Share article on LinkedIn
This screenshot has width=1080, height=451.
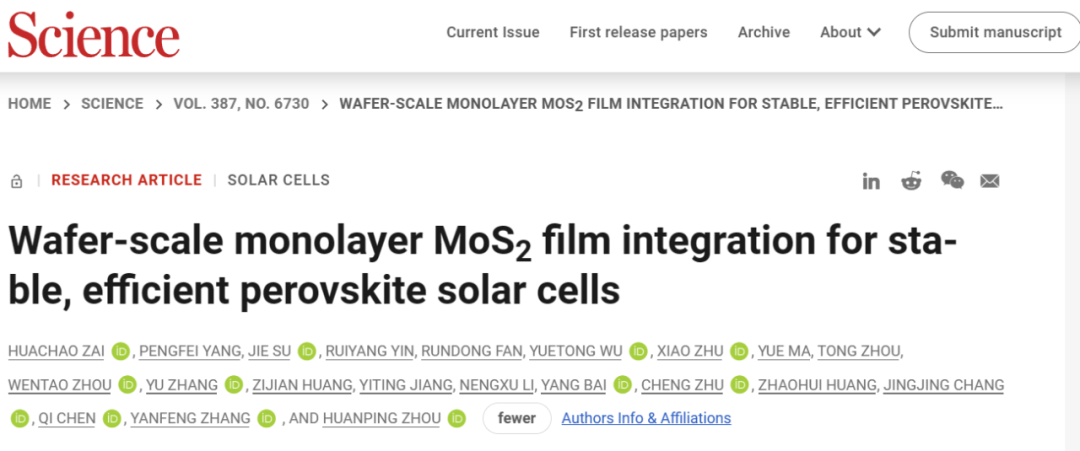tap(871, 181)
